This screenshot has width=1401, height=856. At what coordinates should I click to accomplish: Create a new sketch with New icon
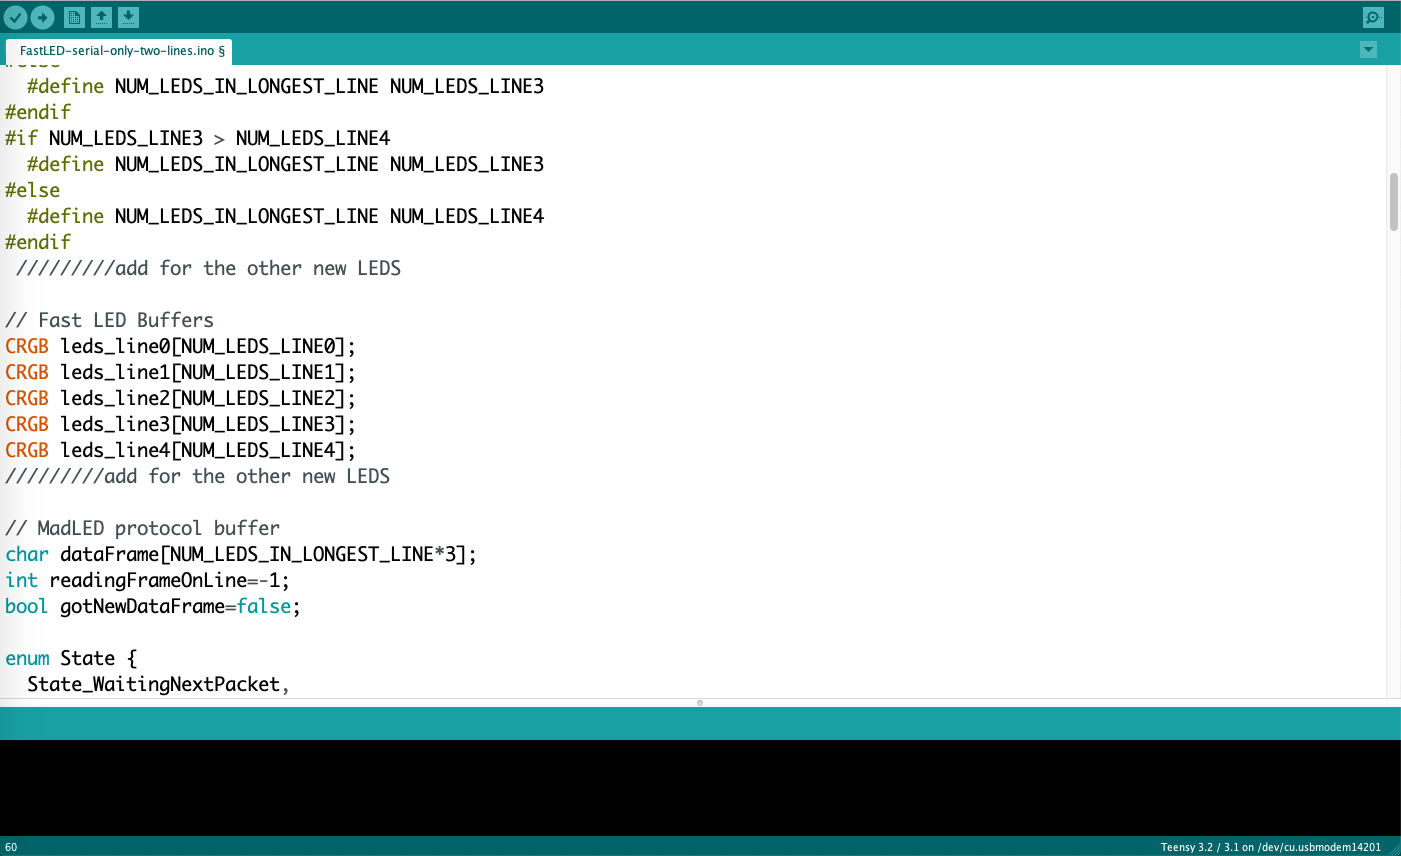[x=74, y=17]
